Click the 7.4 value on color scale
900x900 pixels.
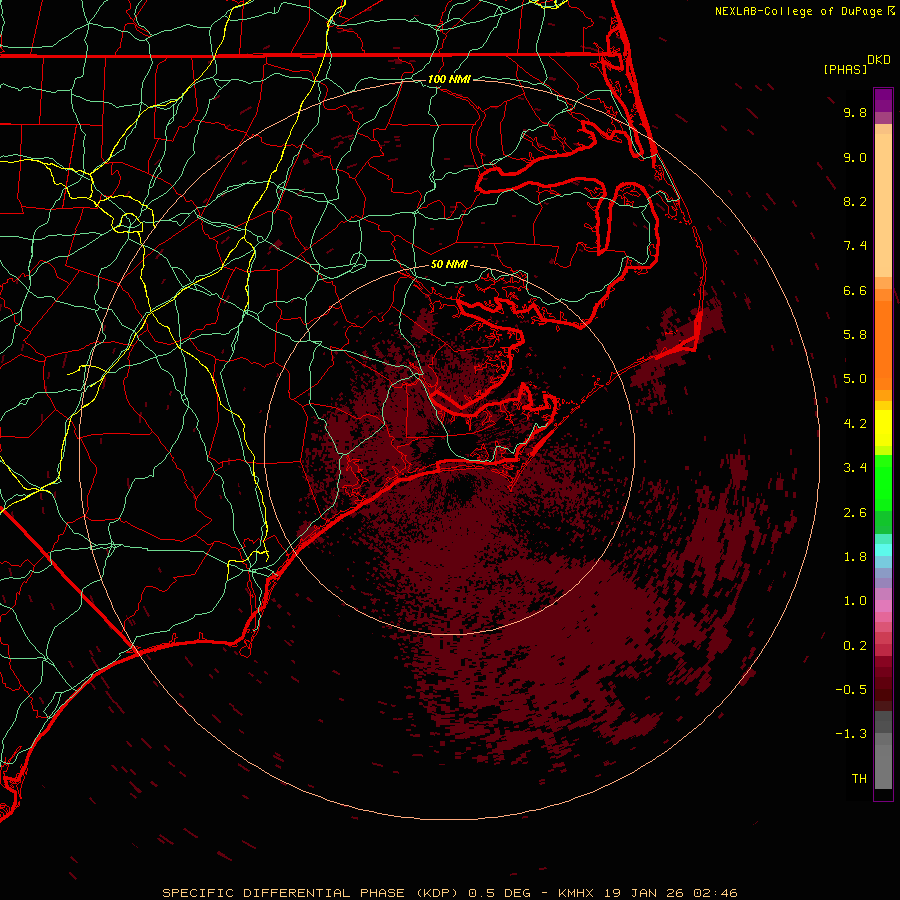click(x=855, y=246)
